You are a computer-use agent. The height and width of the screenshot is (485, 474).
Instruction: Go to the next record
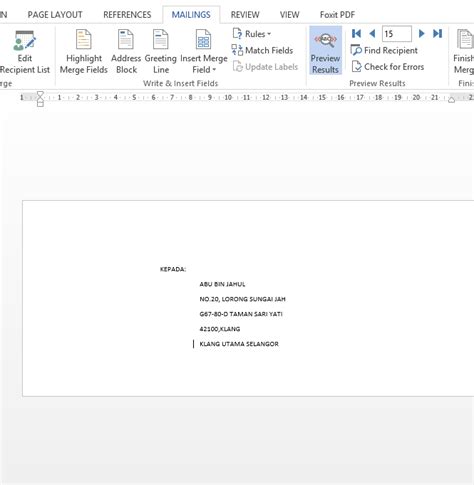[x=421, y=34]
